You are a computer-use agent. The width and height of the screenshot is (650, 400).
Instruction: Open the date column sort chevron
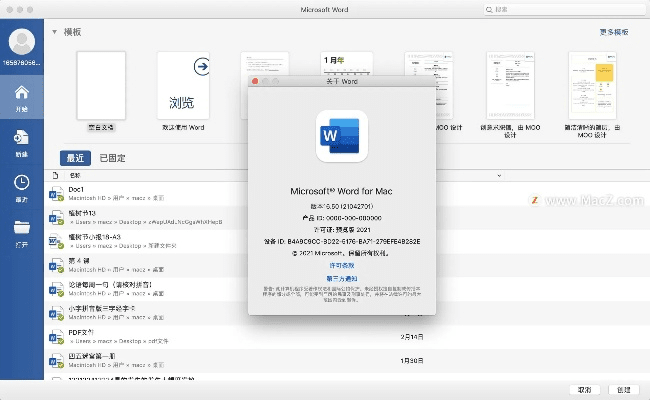click(499, 175)
